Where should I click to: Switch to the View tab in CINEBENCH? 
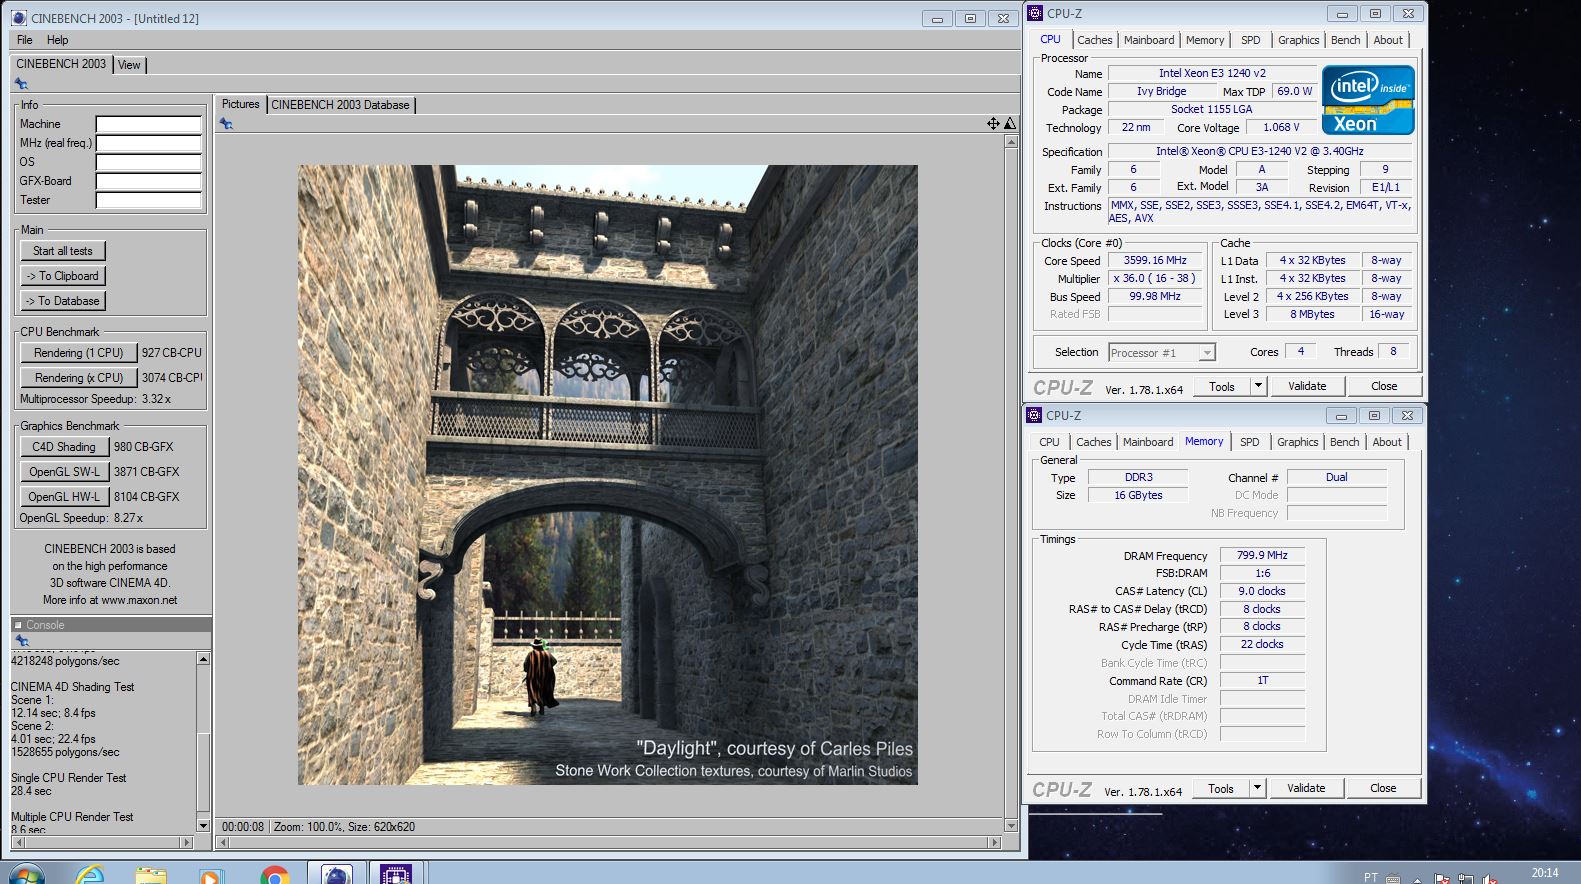(130, 65)
